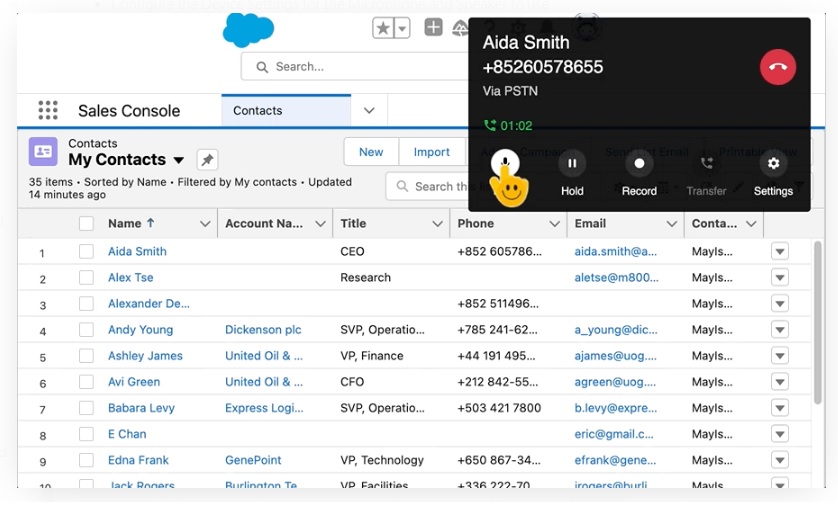Screen dimensions: 838x507
Task: Select the Alex Tse row checkbox
Action: (86, 277)
